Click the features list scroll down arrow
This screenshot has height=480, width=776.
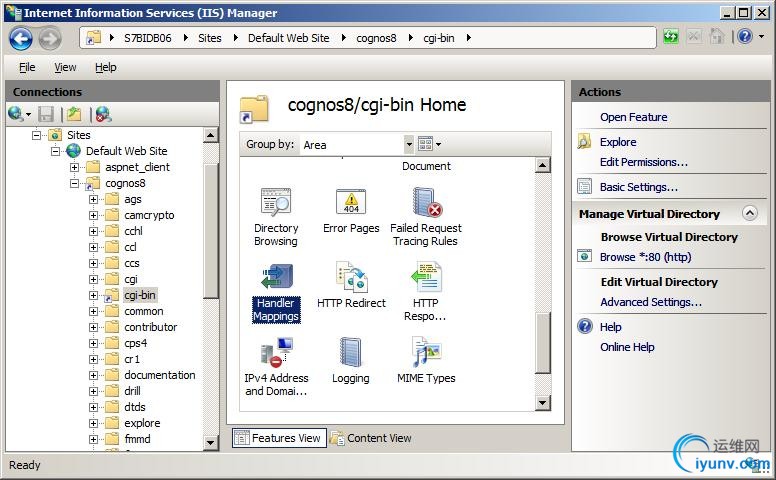543,403
